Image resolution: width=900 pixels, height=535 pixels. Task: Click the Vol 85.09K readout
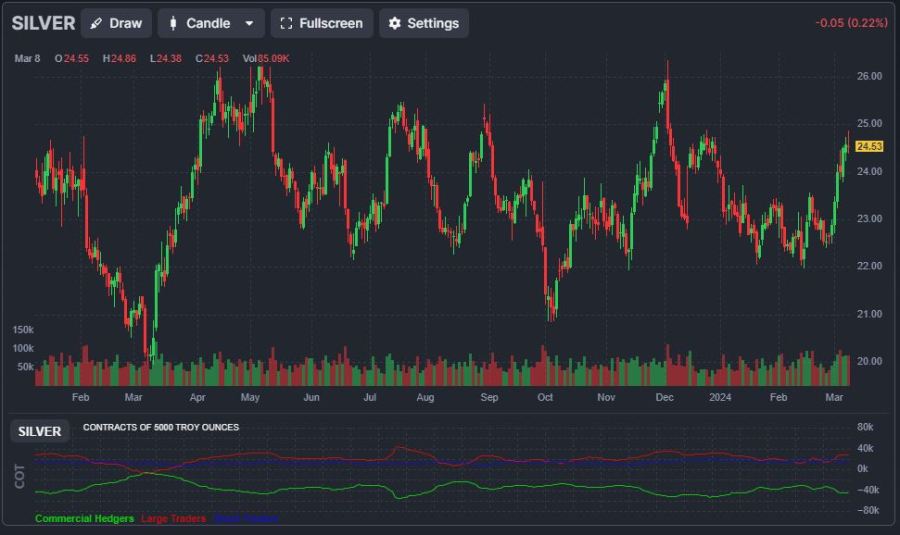point(266,59)
